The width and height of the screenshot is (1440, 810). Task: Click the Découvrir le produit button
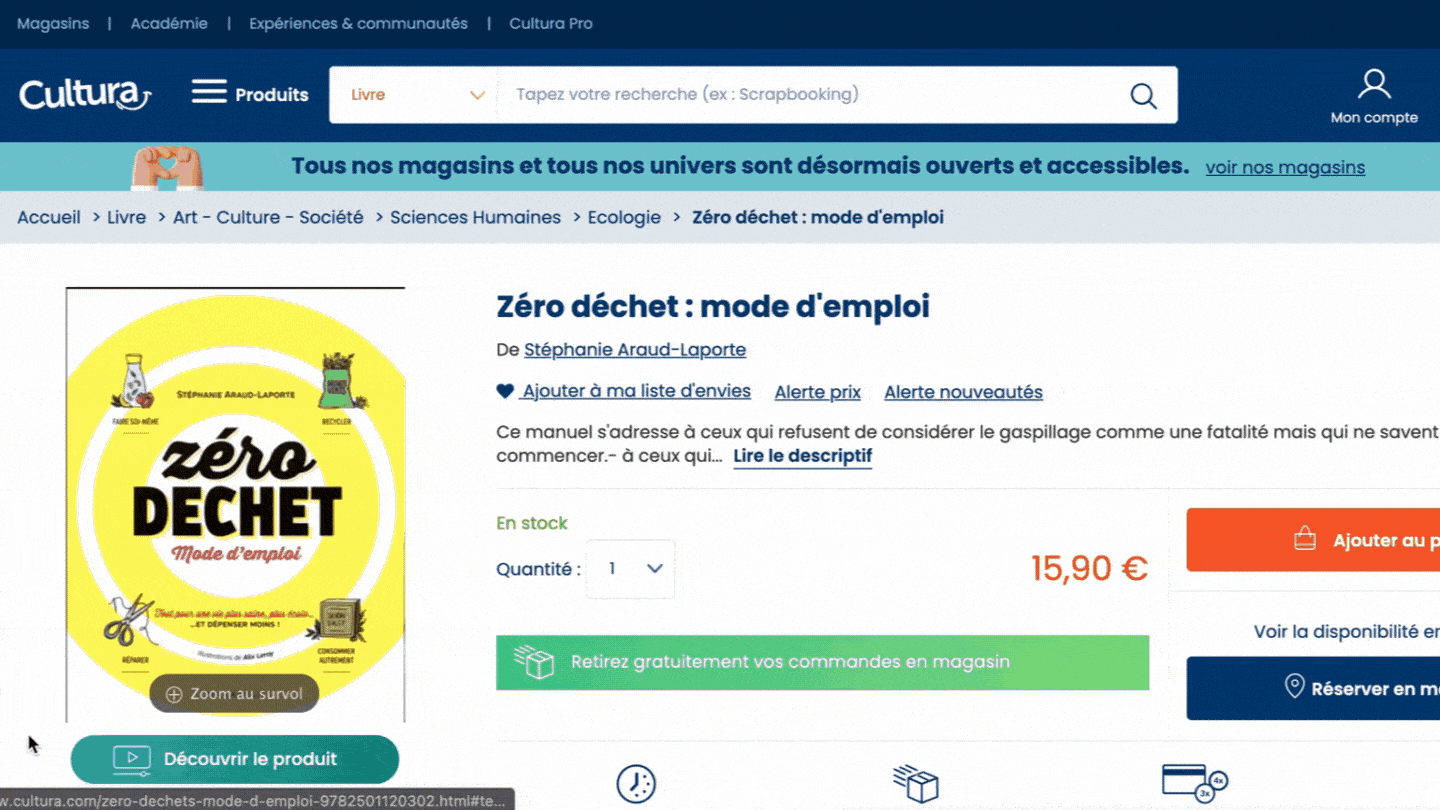click(235, 759)
